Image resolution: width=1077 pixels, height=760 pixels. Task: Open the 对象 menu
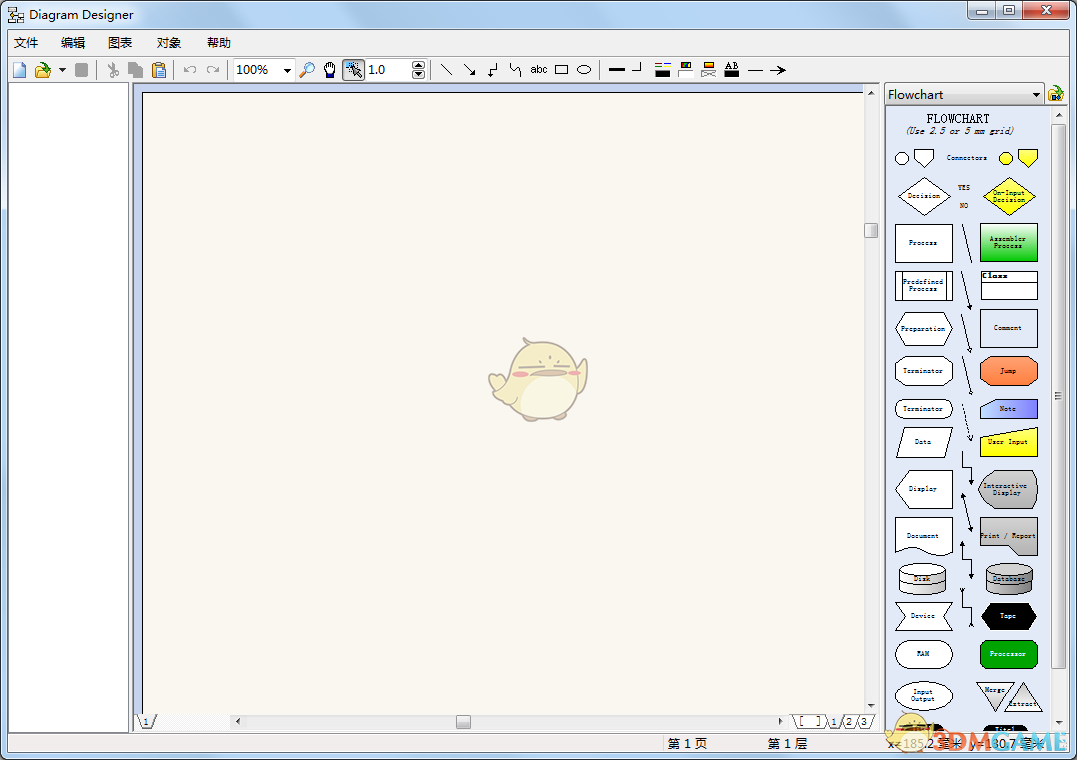169,43
